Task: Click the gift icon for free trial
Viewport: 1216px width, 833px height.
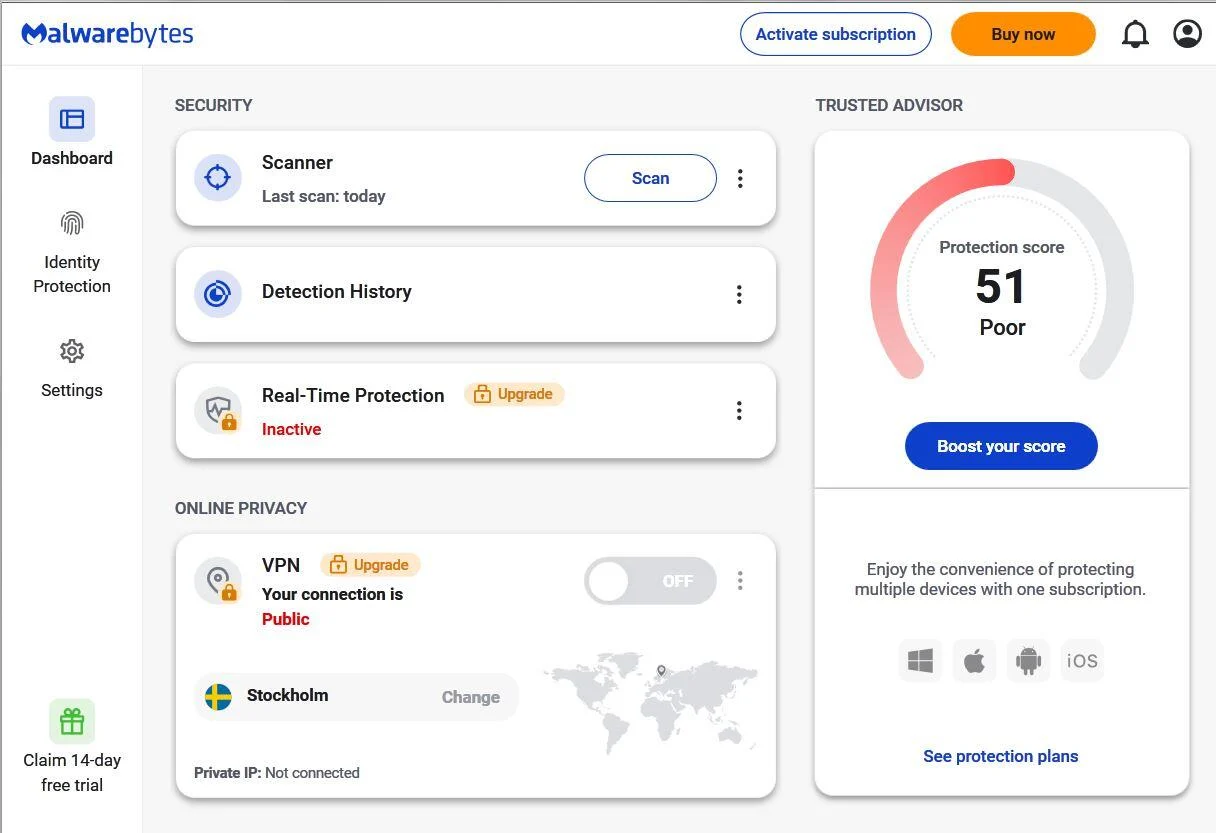Action: tap(72, 721)
